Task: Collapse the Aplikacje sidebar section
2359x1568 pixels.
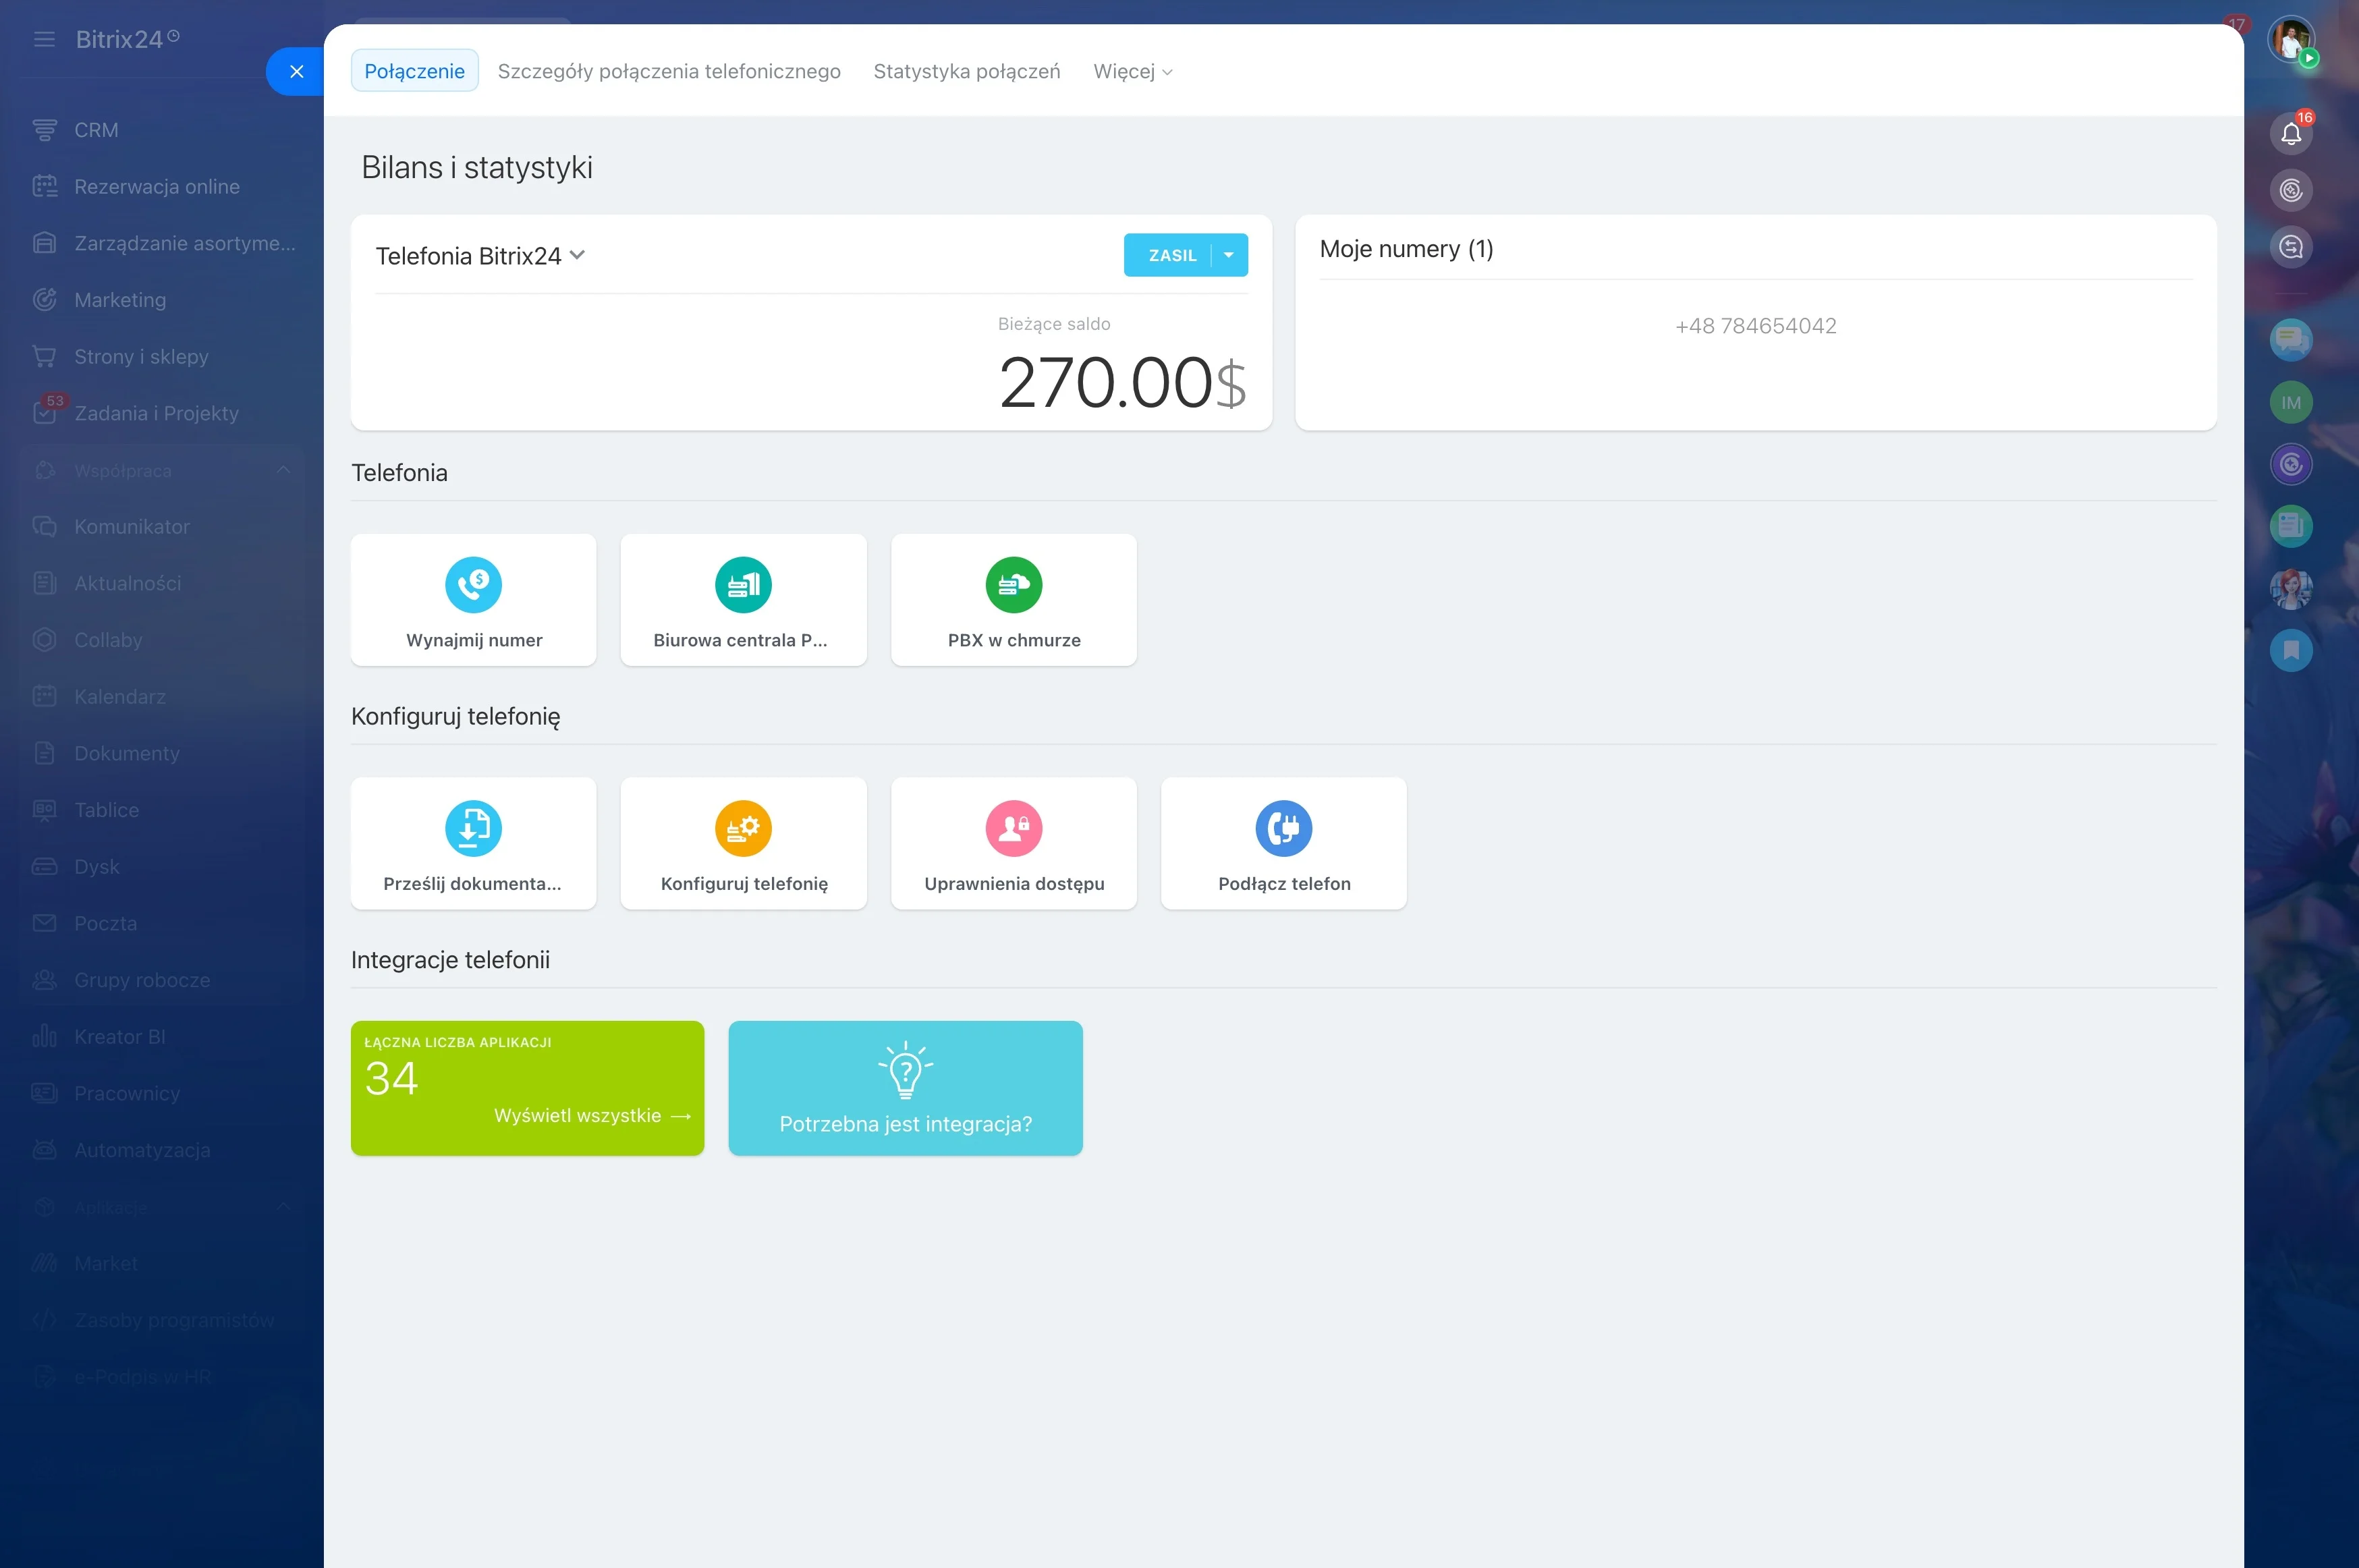Action: [284, 1207]
